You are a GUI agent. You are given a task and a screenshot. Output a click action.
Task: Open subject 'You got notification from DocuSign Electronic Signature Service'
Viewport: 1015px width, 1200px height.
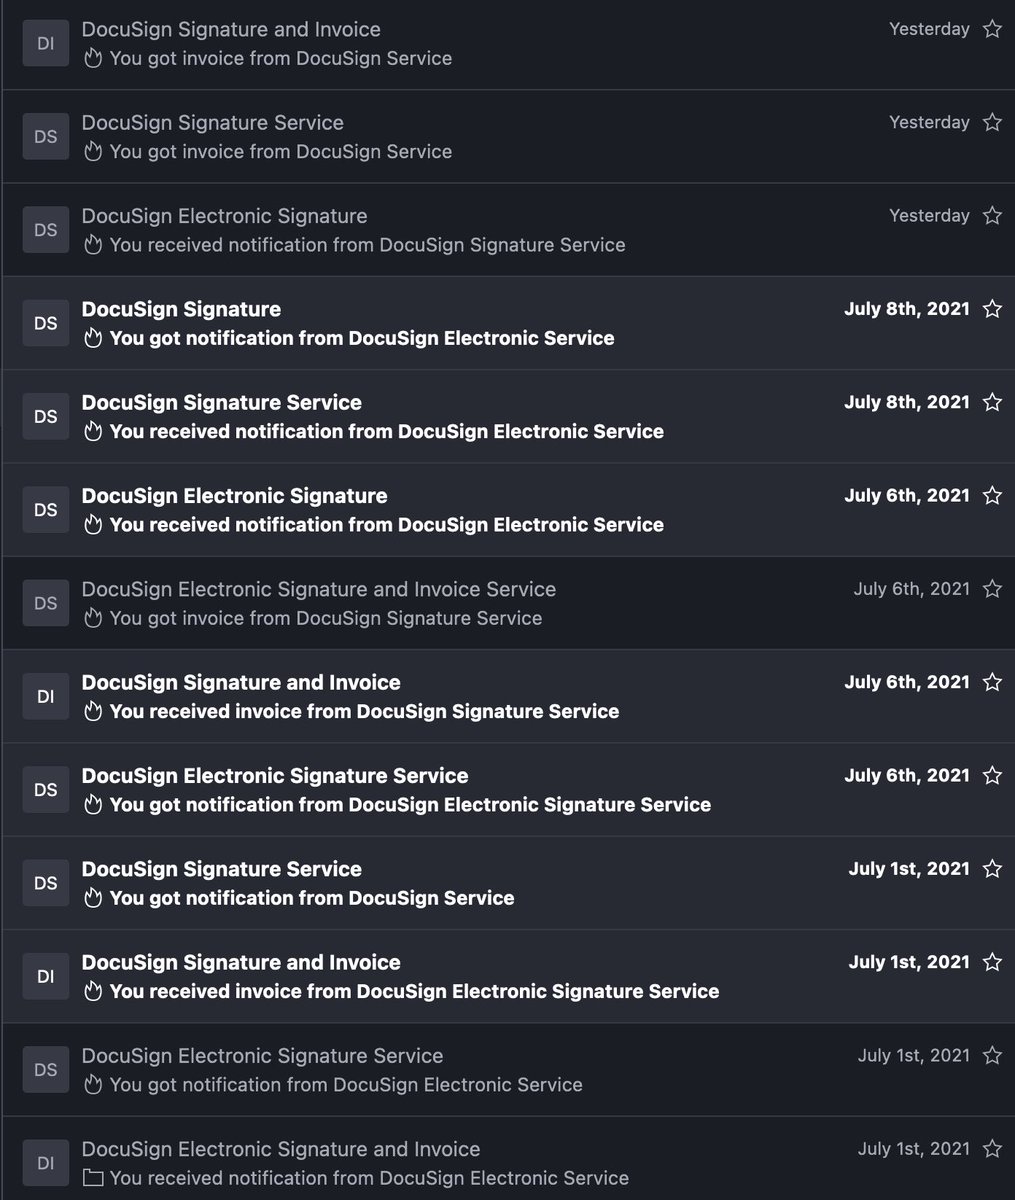pyautogui.click(x=410, y=804)
